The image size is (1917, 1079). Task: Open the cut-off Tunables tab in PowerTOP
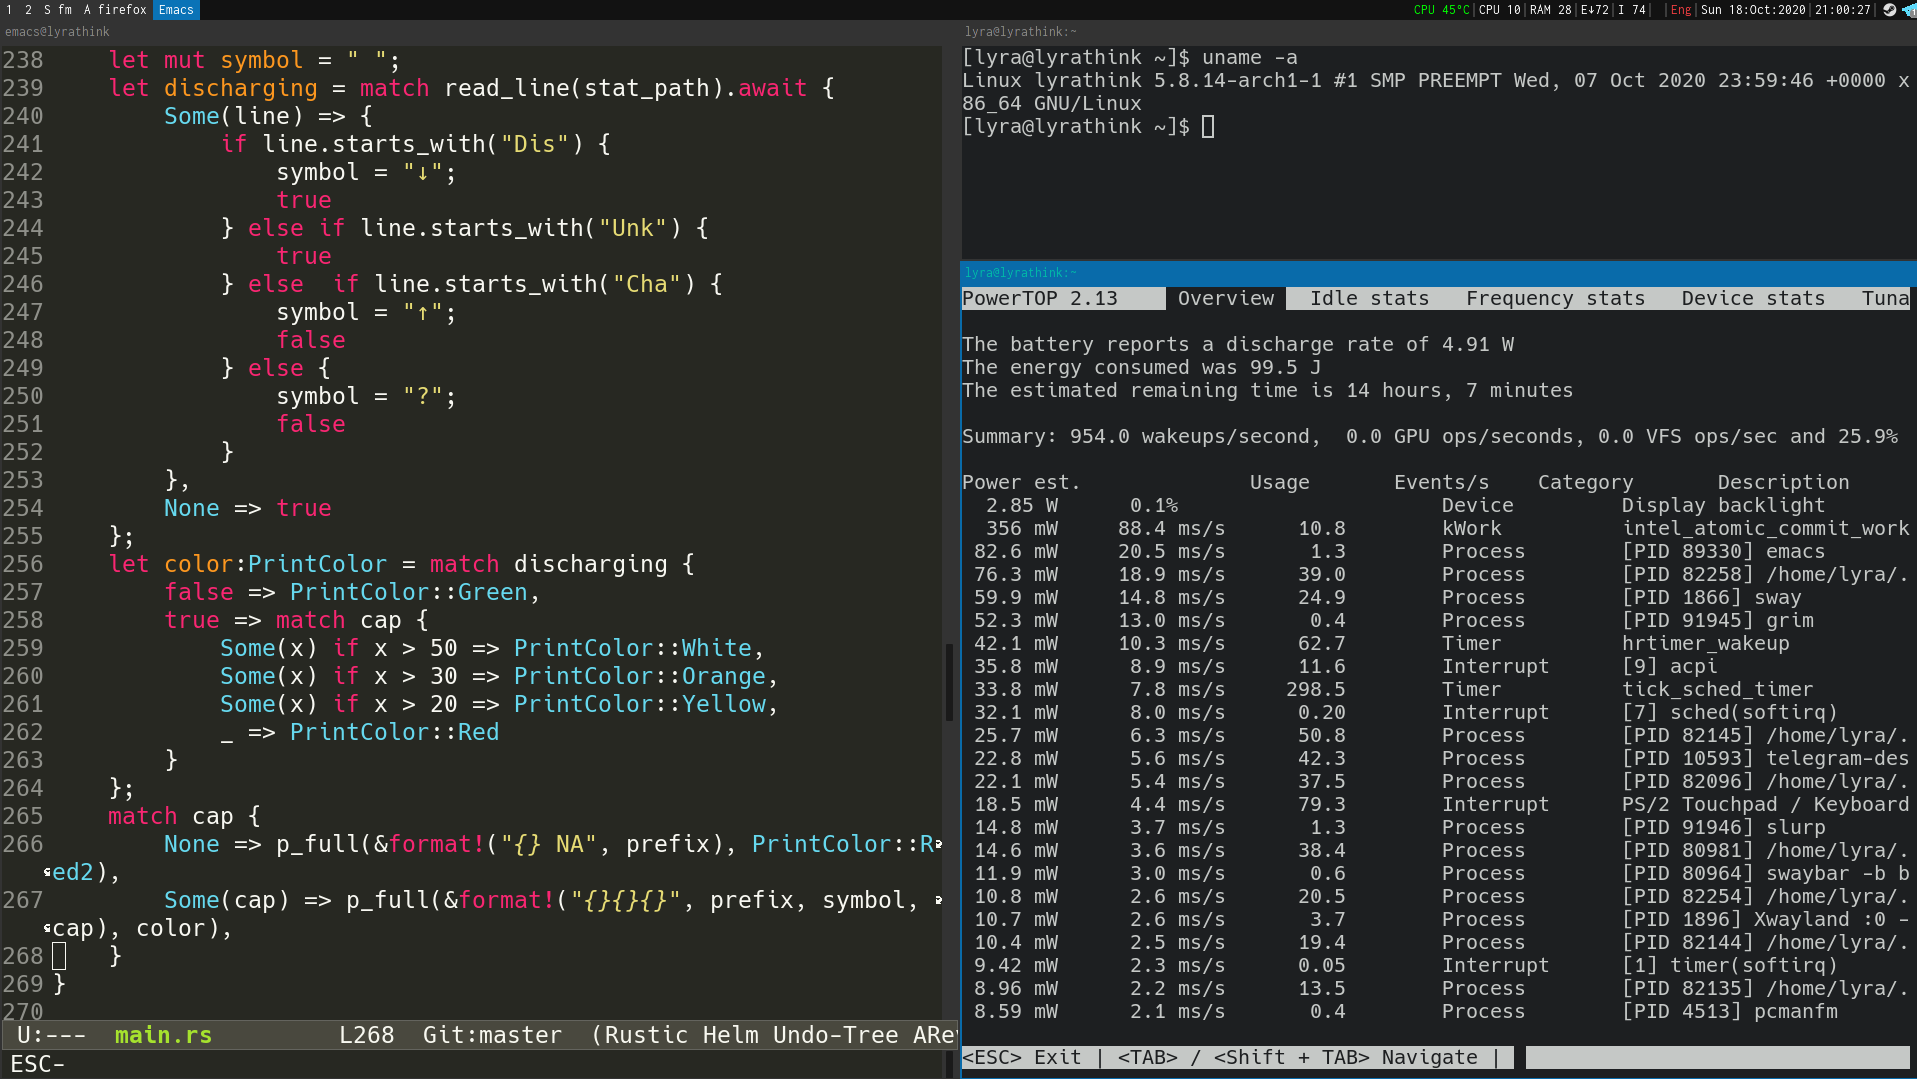(1885, 298)
